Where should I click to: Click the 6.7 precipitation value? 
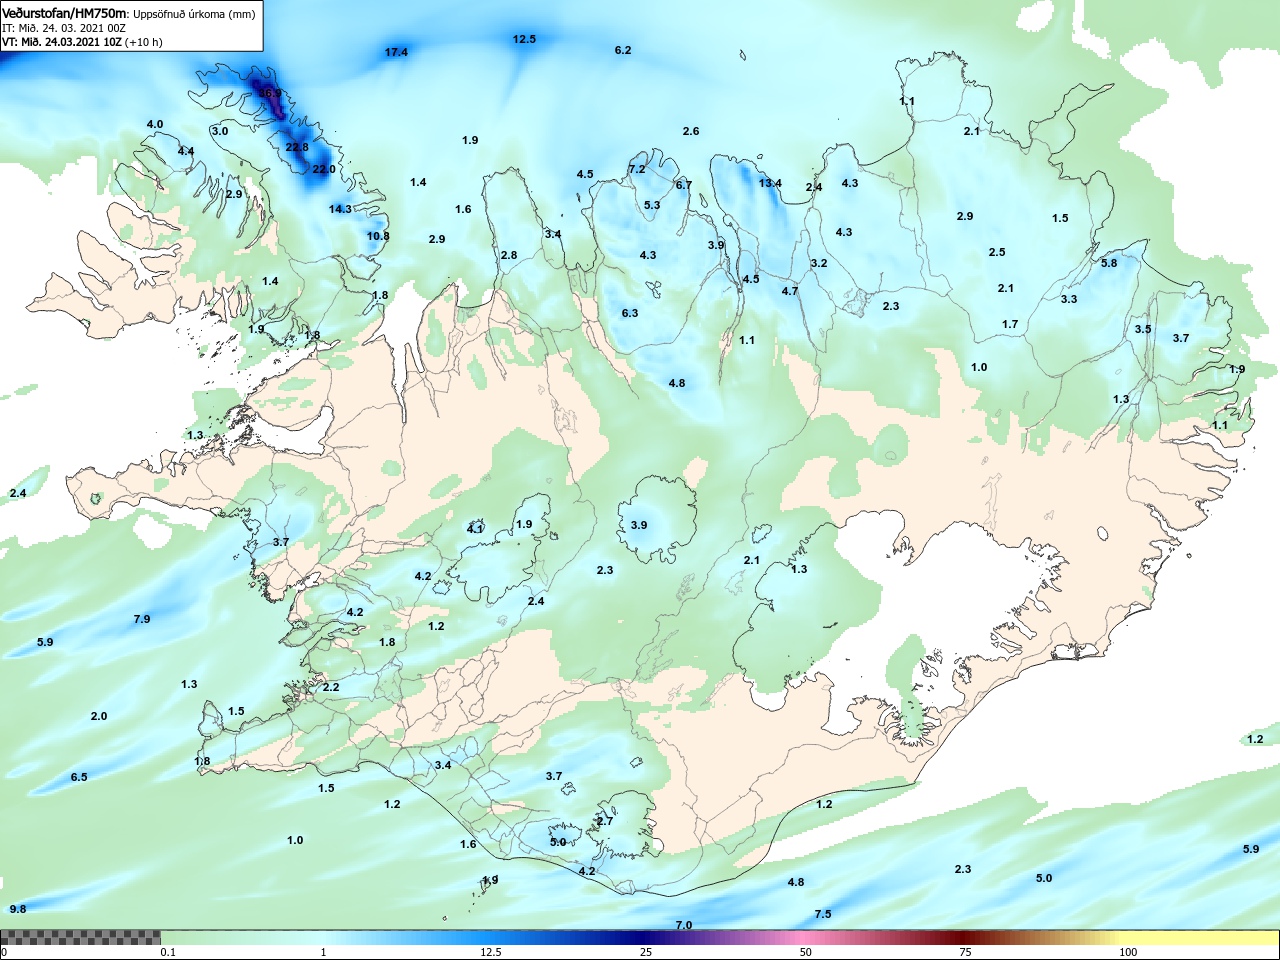click(x=684, y=185)
